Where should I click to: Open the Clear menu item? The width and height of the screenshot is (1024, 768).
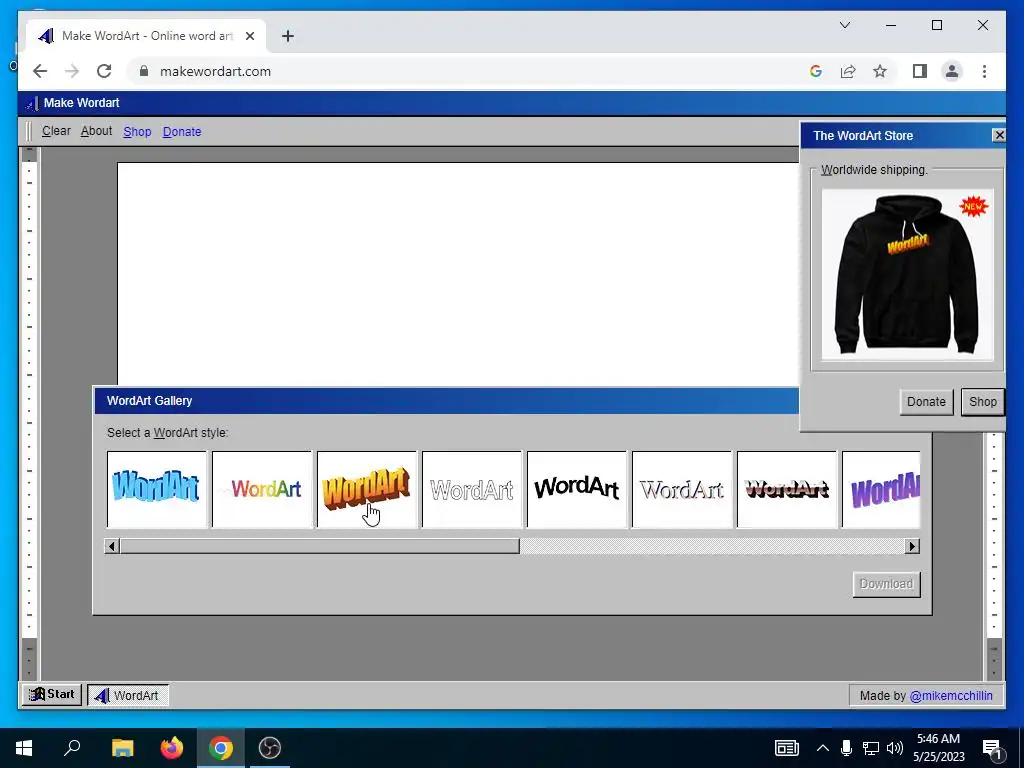[56, 131]
